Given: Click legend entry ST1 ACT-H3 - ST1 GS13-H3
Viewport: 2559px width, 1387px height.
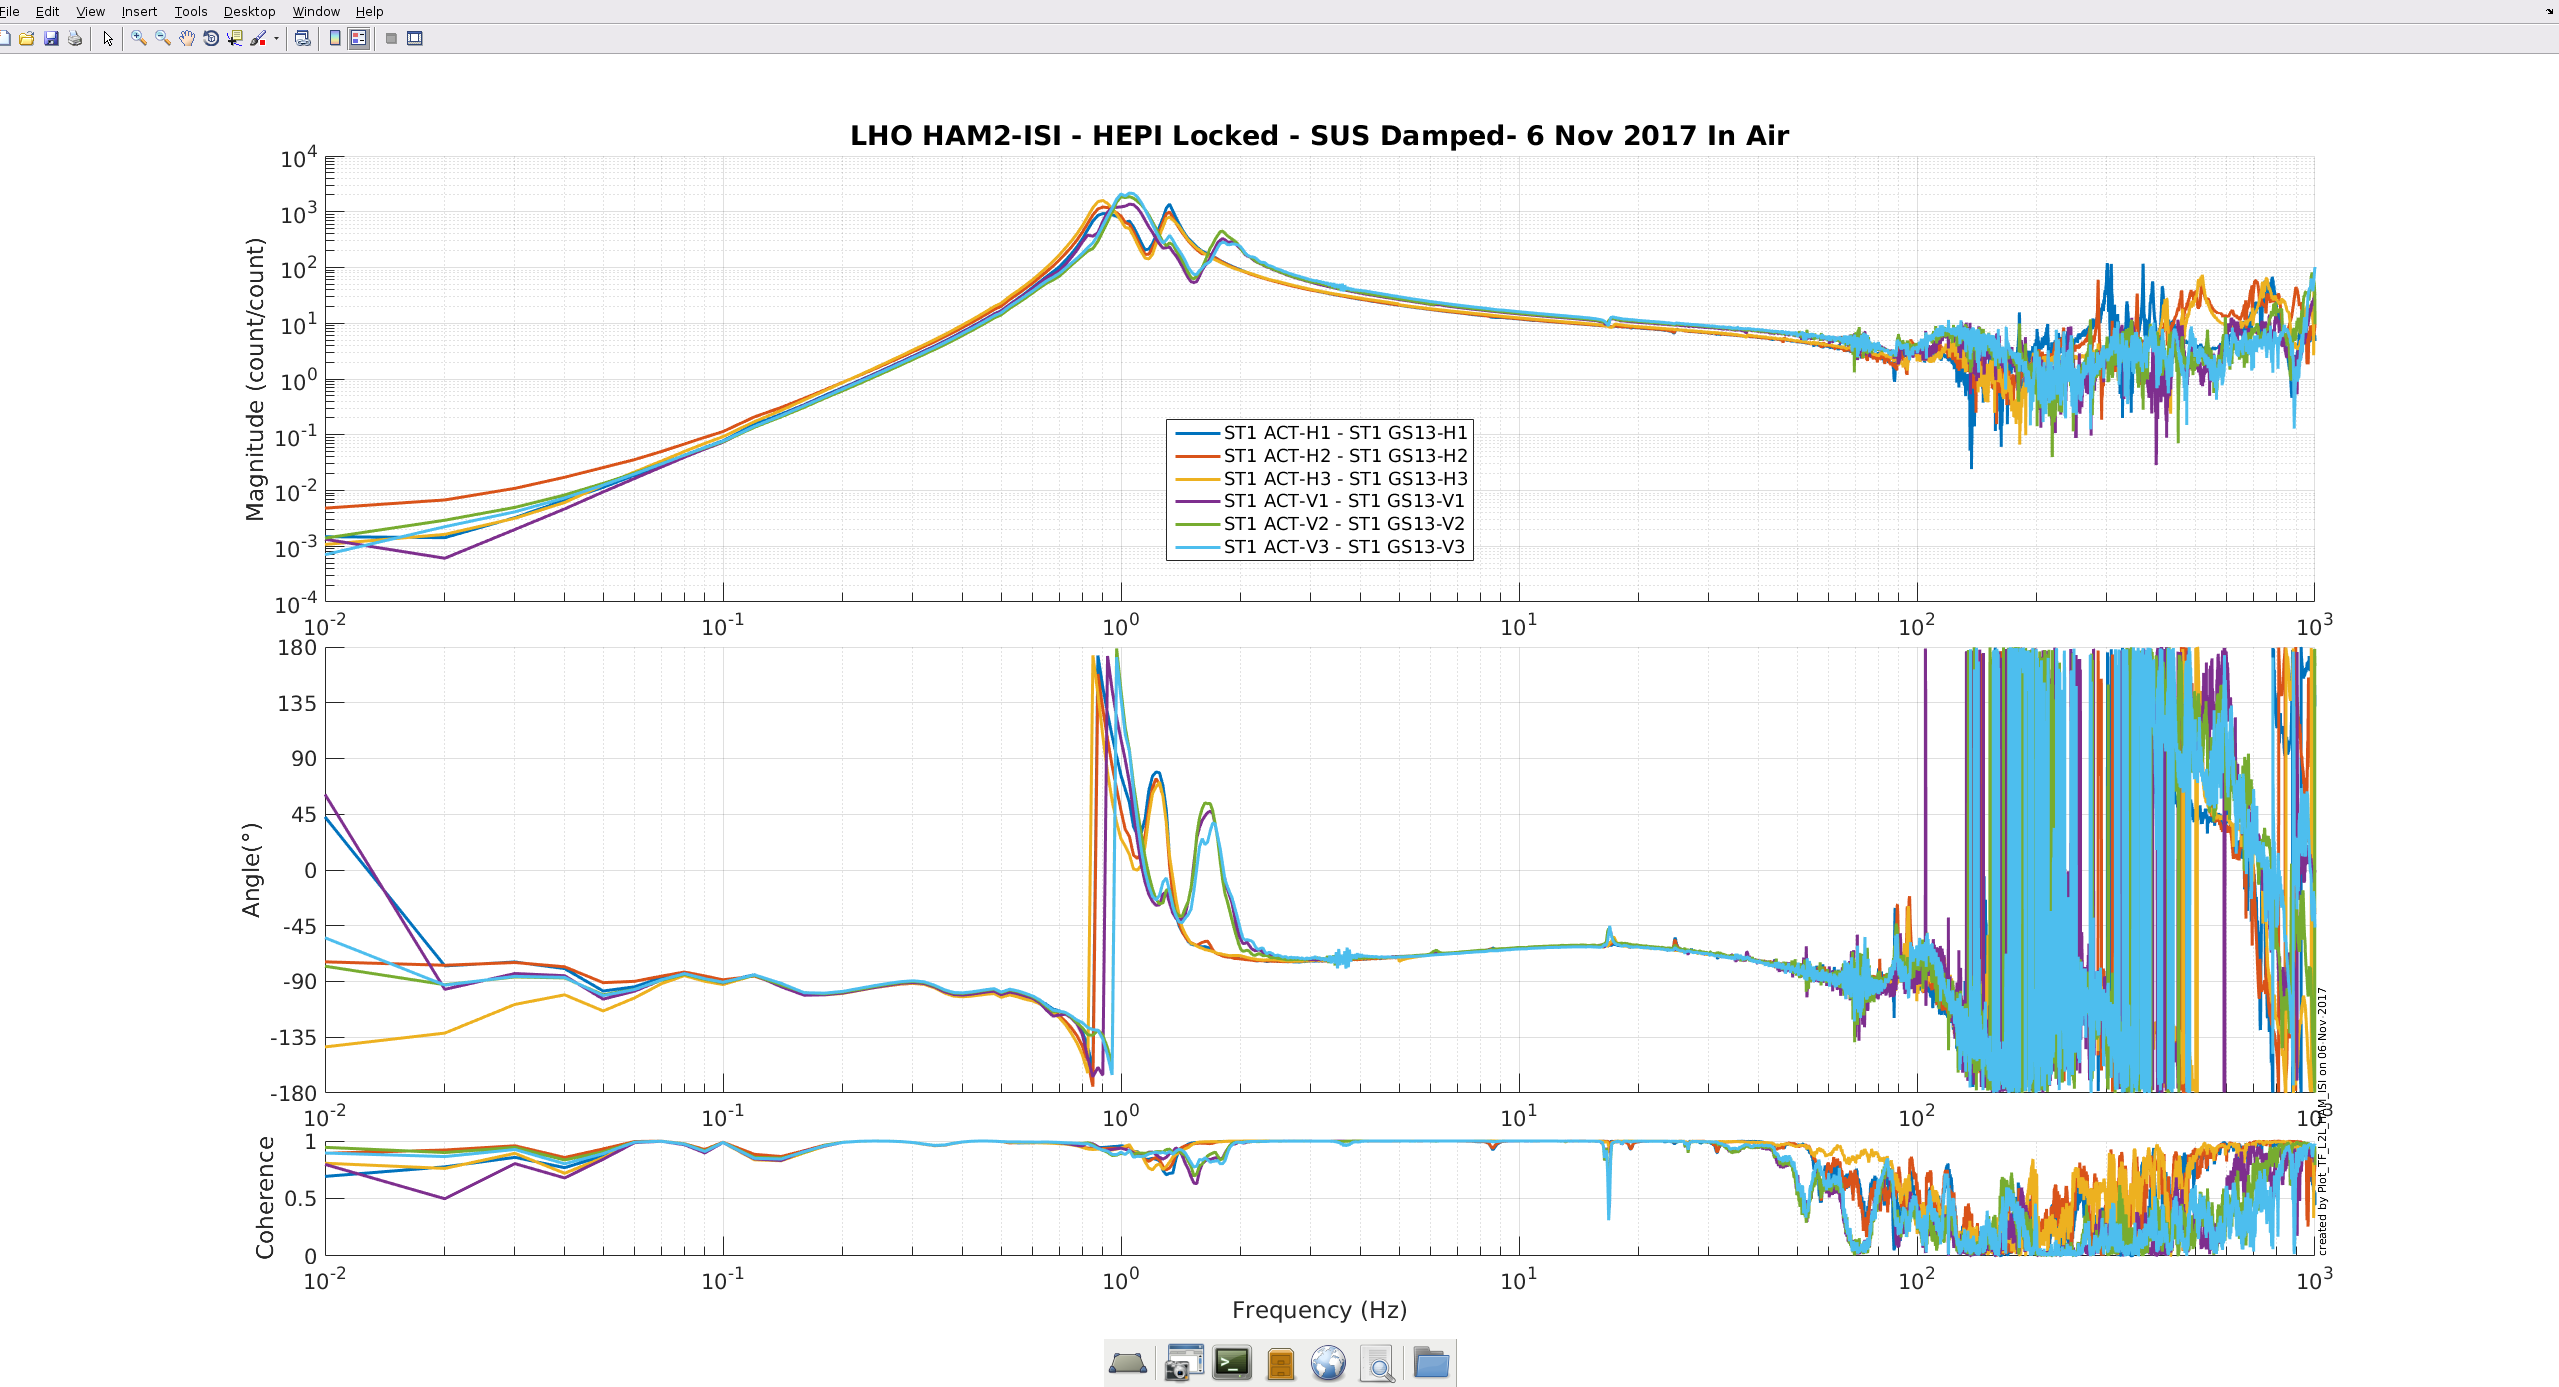Looking at the screenshot, I should [x=1320, y=479].
